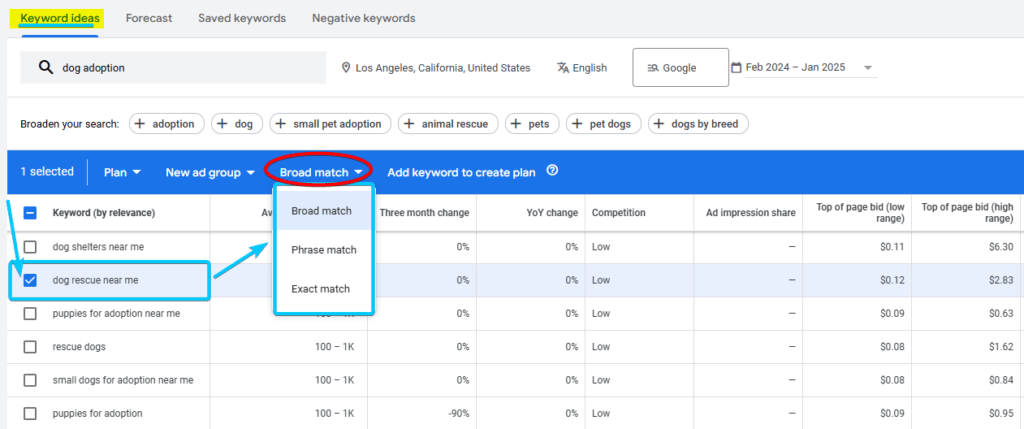Add pets chip to broaden search

532,123
